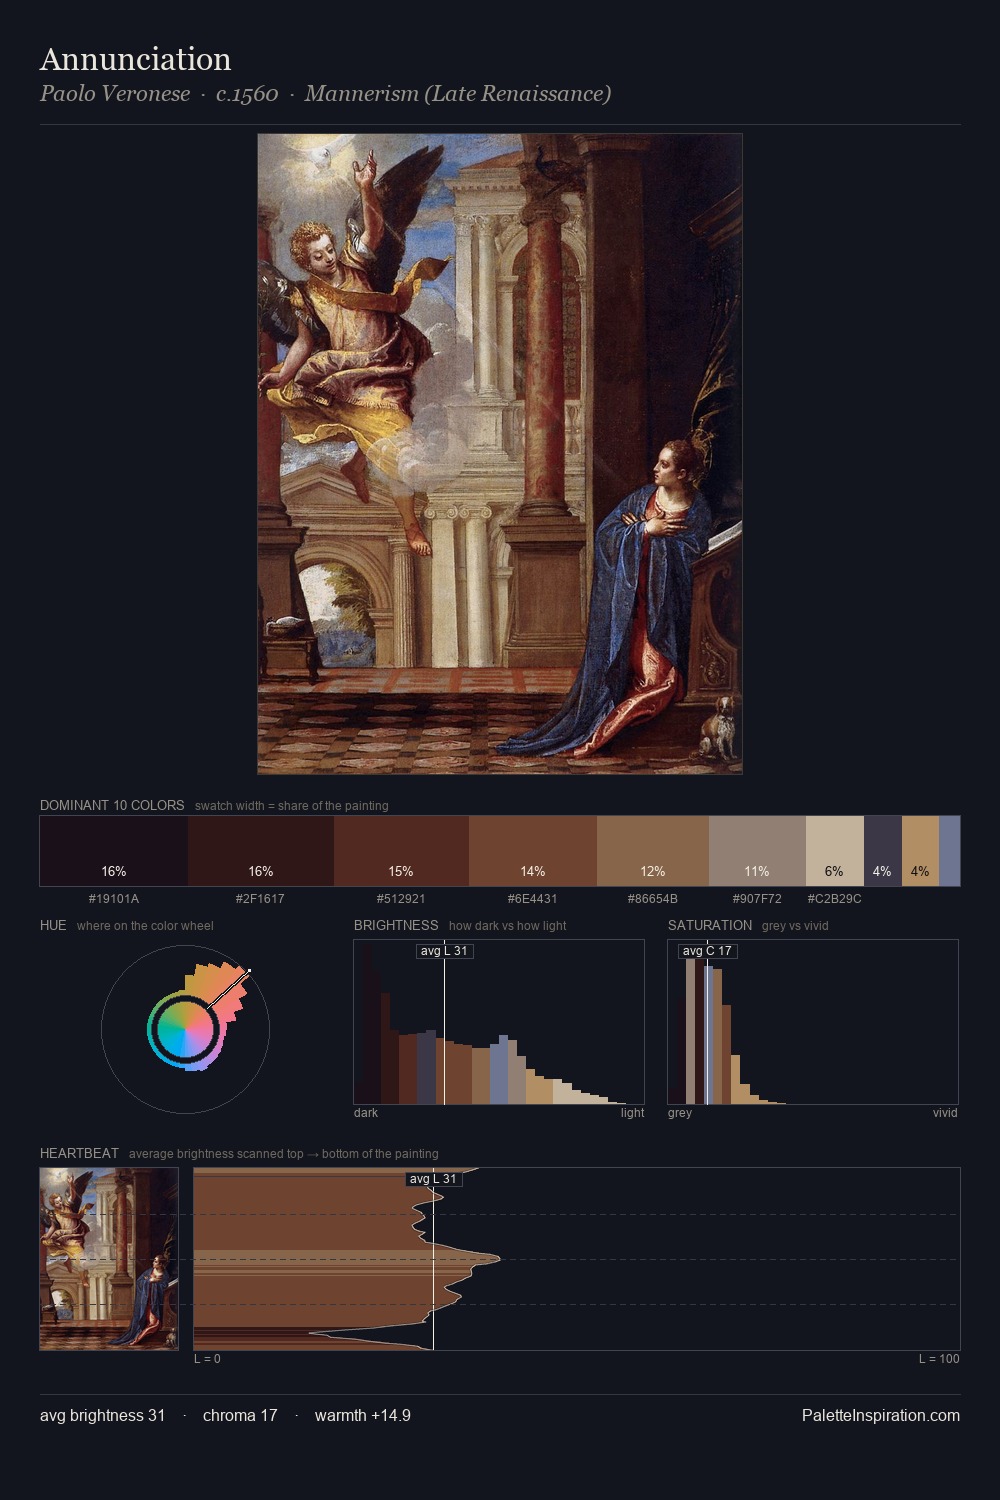Select the 12% #86654B swatch
The image size is (1000, 1500).
point(653,851)
